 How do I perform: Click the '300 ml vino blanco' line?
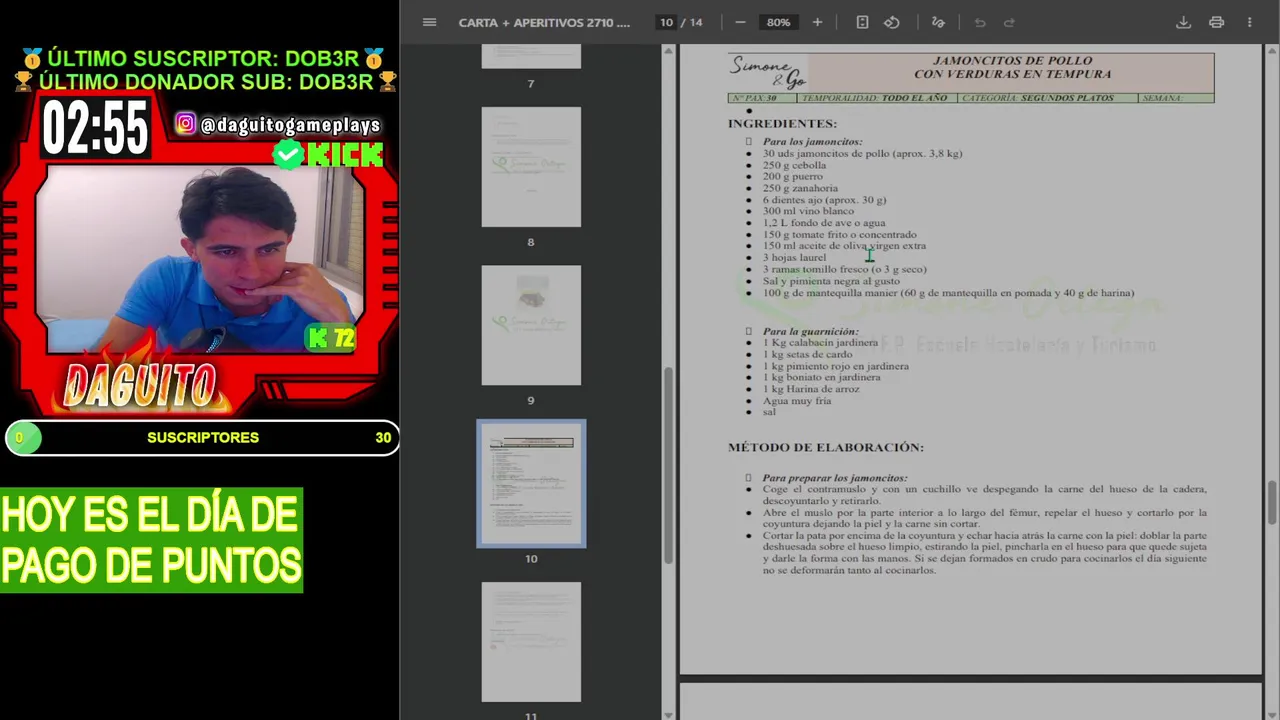click(808, 211)
